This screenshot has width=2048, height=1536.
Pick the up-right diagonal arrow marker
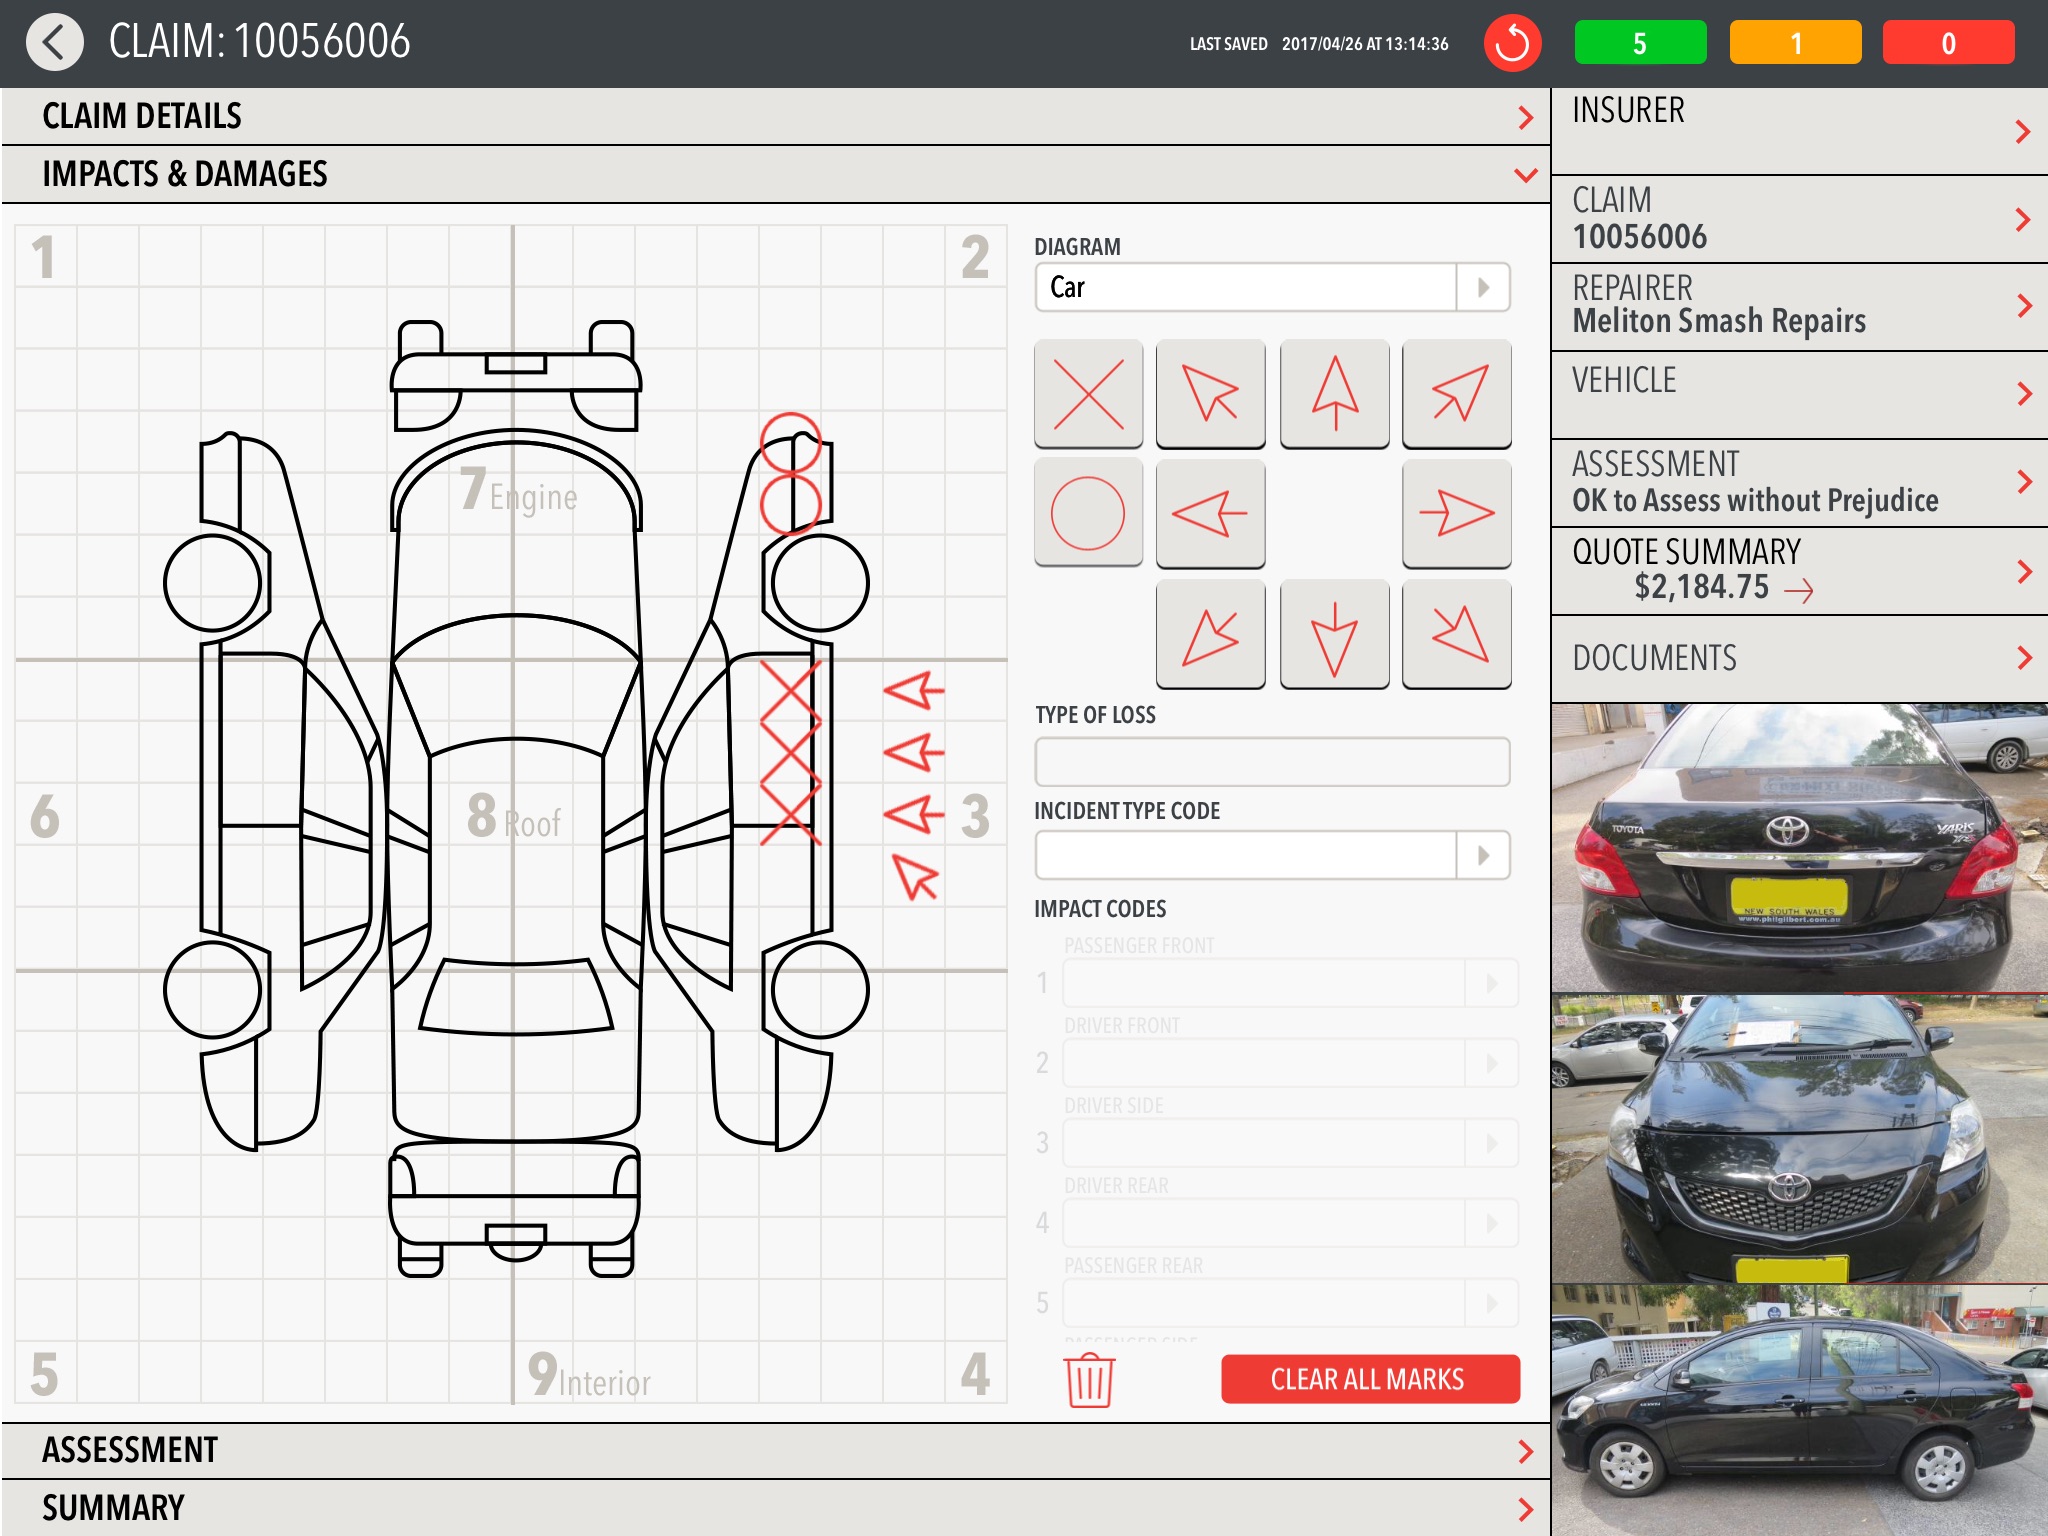pos(1456,393)
